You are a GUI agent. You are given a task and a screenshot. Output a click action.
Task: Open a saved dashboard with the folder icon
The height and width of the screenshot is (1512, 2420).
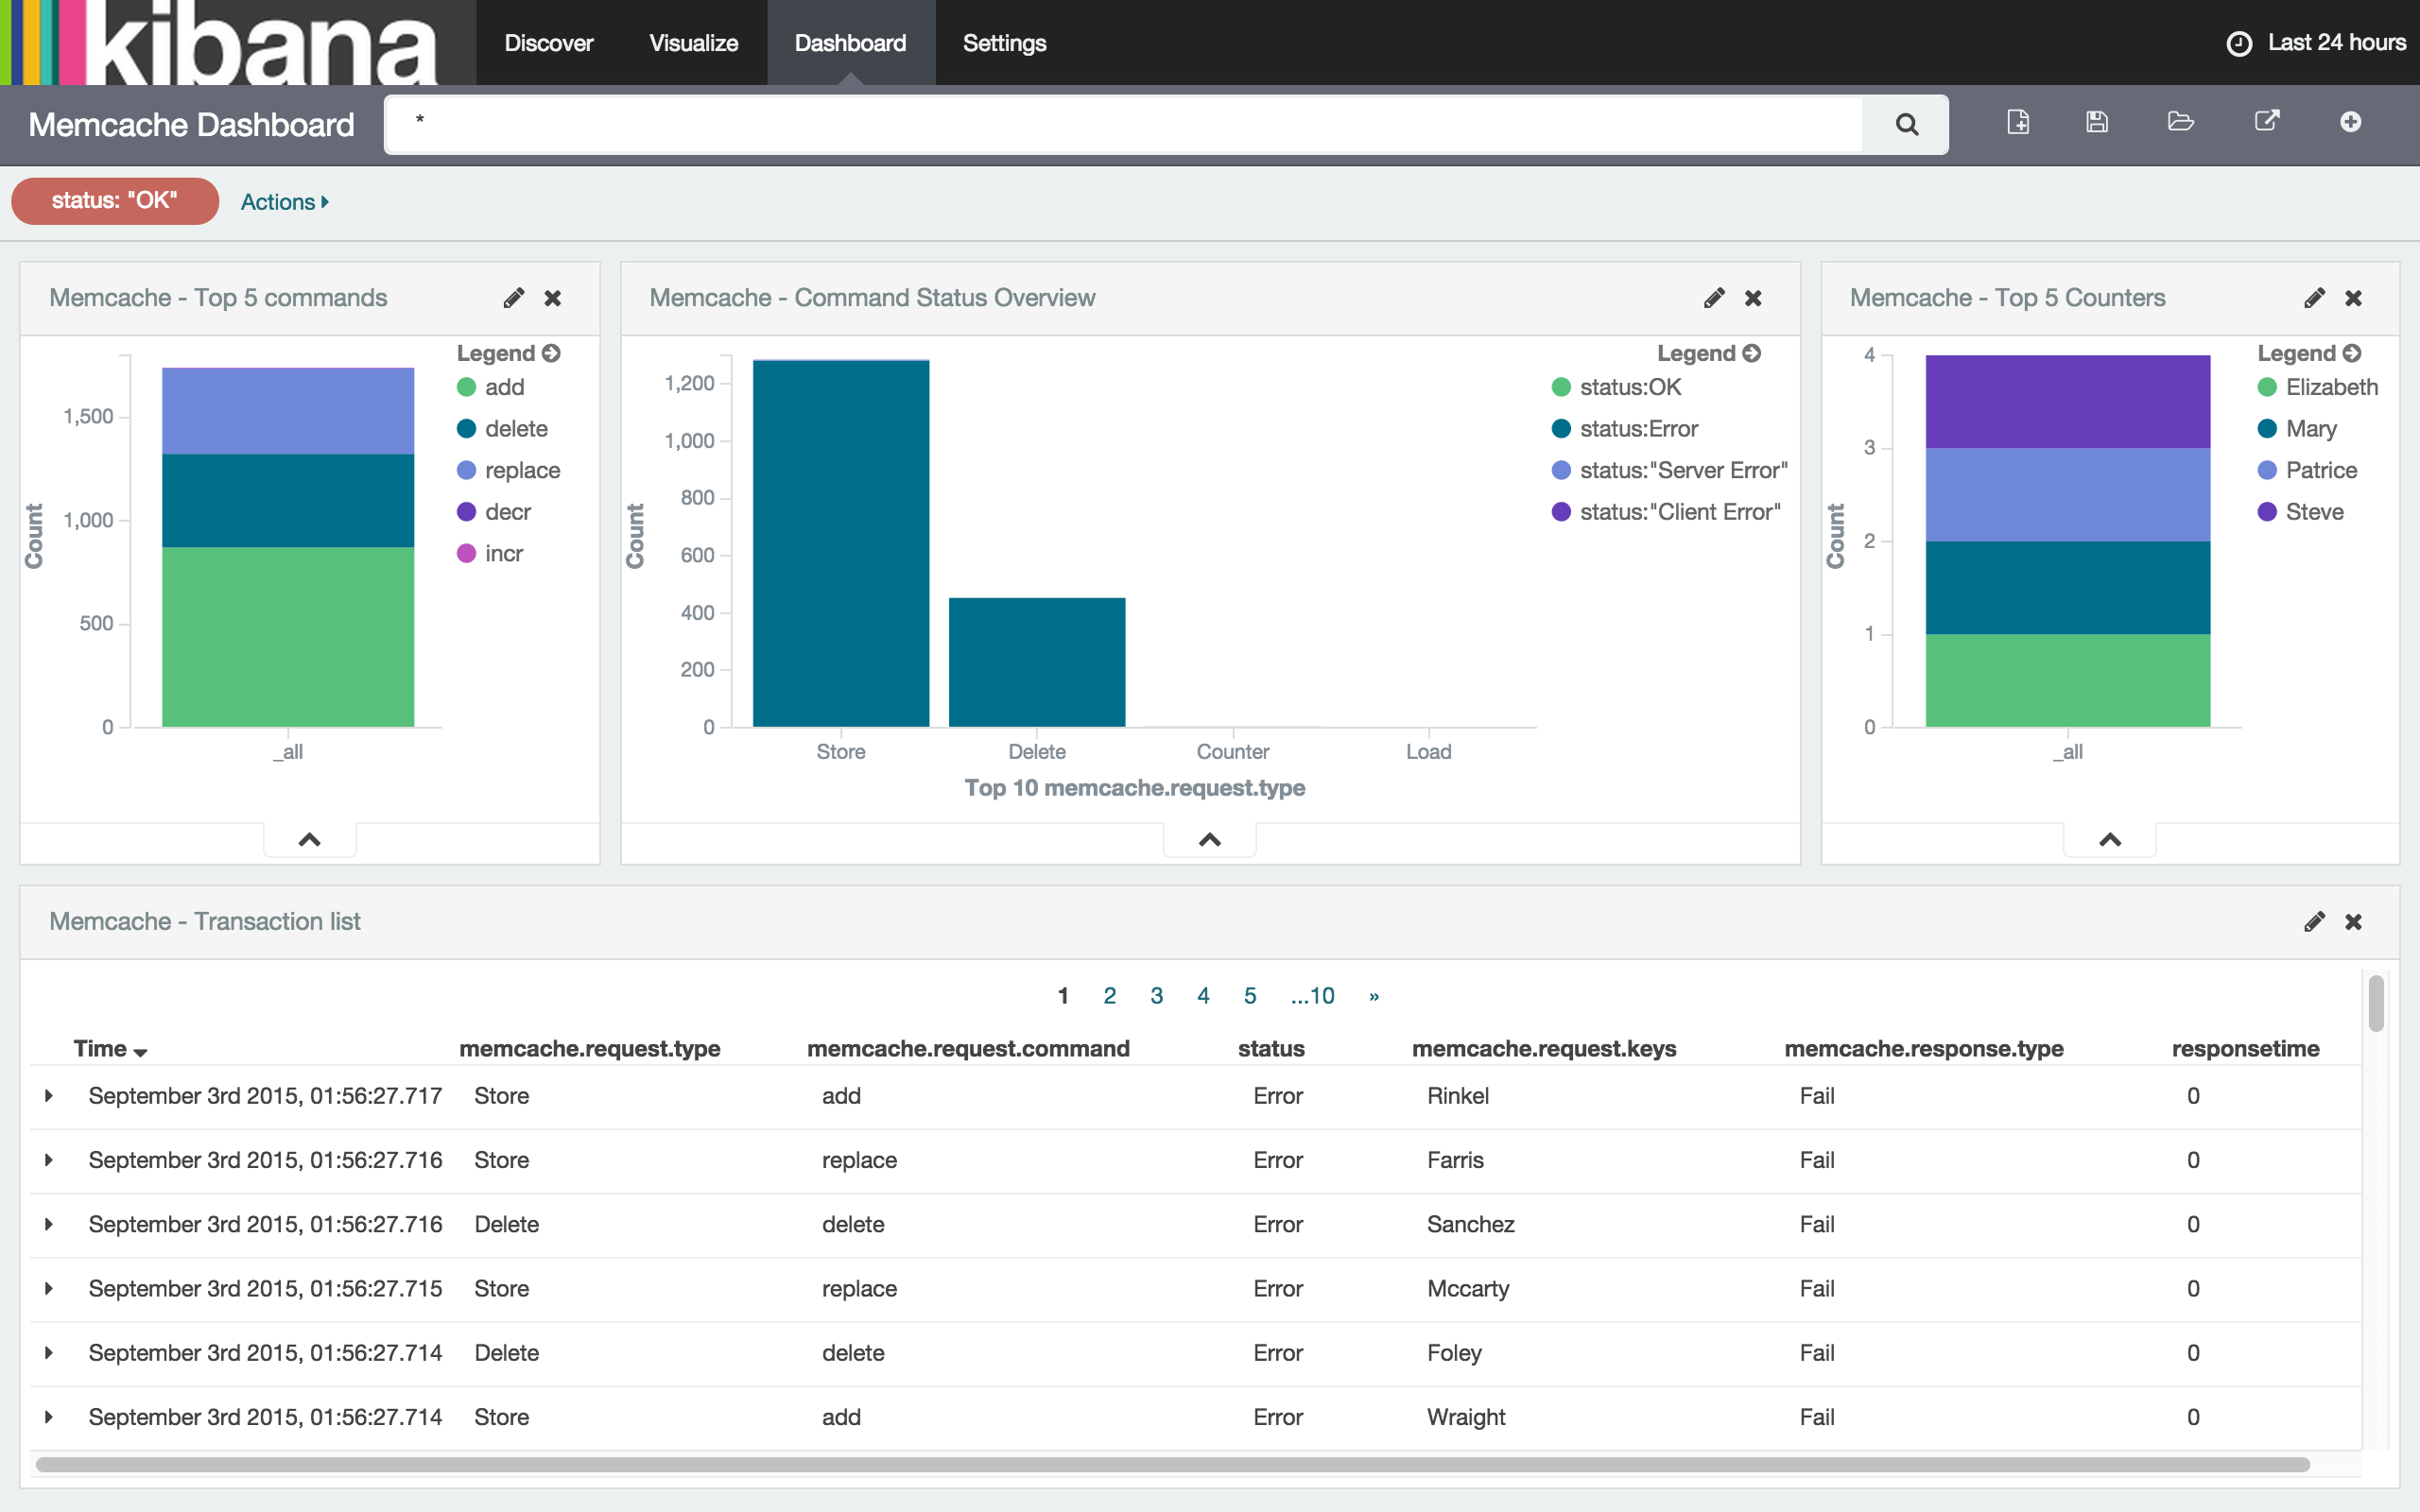tap(2180, 122)
